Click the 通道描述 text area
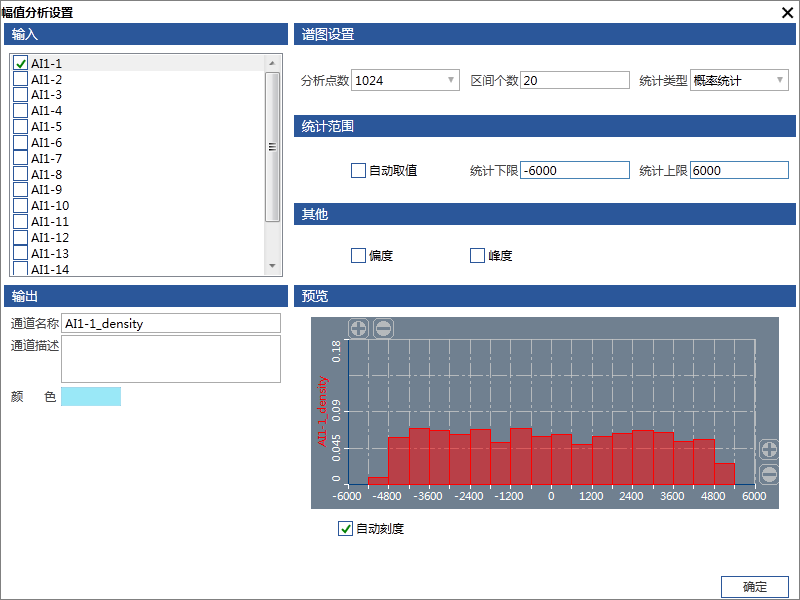Viewport: 800px width, 600px height. (171, 359)
